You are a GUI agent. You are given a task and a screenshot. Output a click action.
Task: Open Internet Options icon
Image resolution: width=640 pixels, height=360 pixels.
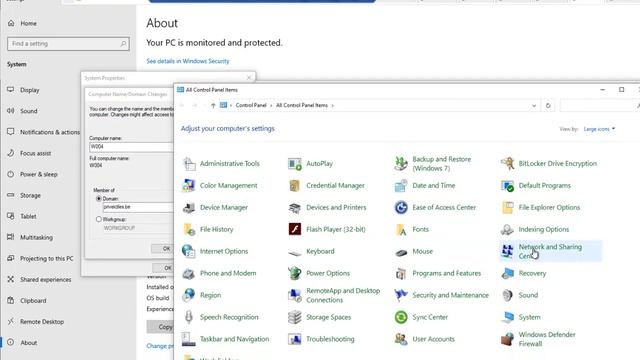[x=189, y=251]
